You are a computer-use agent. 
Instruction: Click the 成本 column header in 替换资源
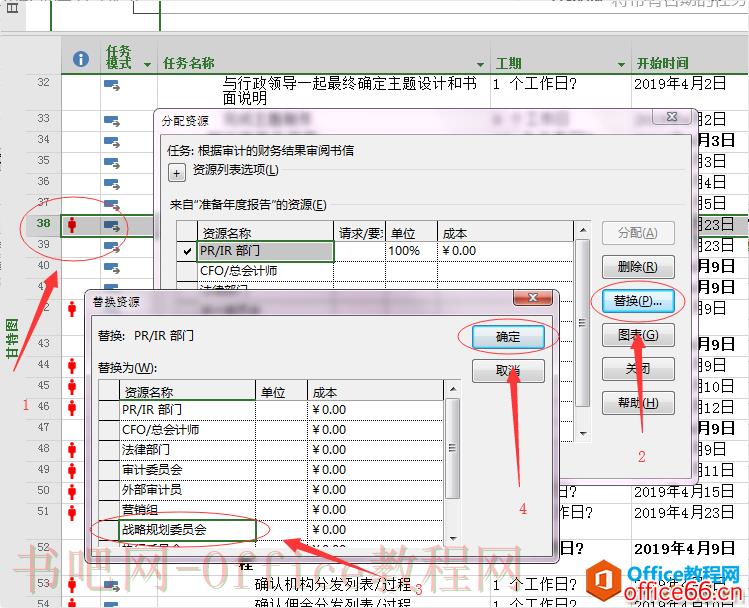coord(375,392)
